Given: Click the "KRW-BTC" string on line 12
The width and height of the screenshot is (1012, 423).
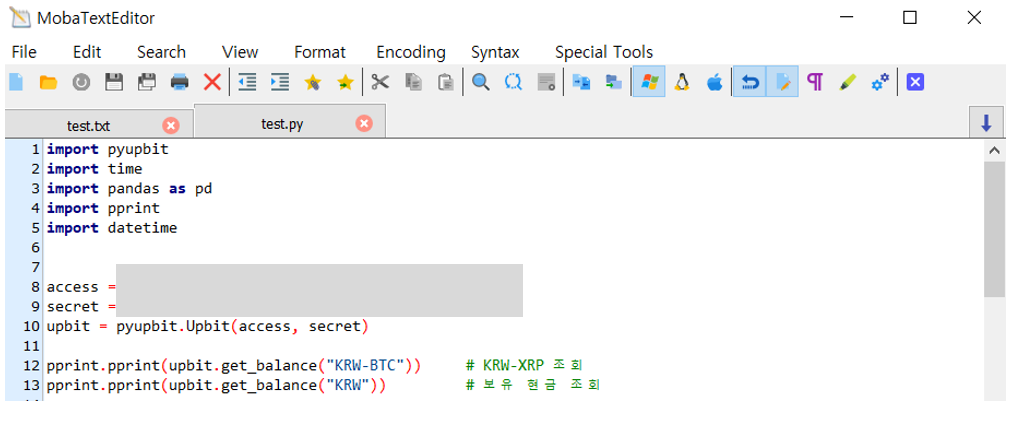Looking at the screenshot, I should click(365, 366).
